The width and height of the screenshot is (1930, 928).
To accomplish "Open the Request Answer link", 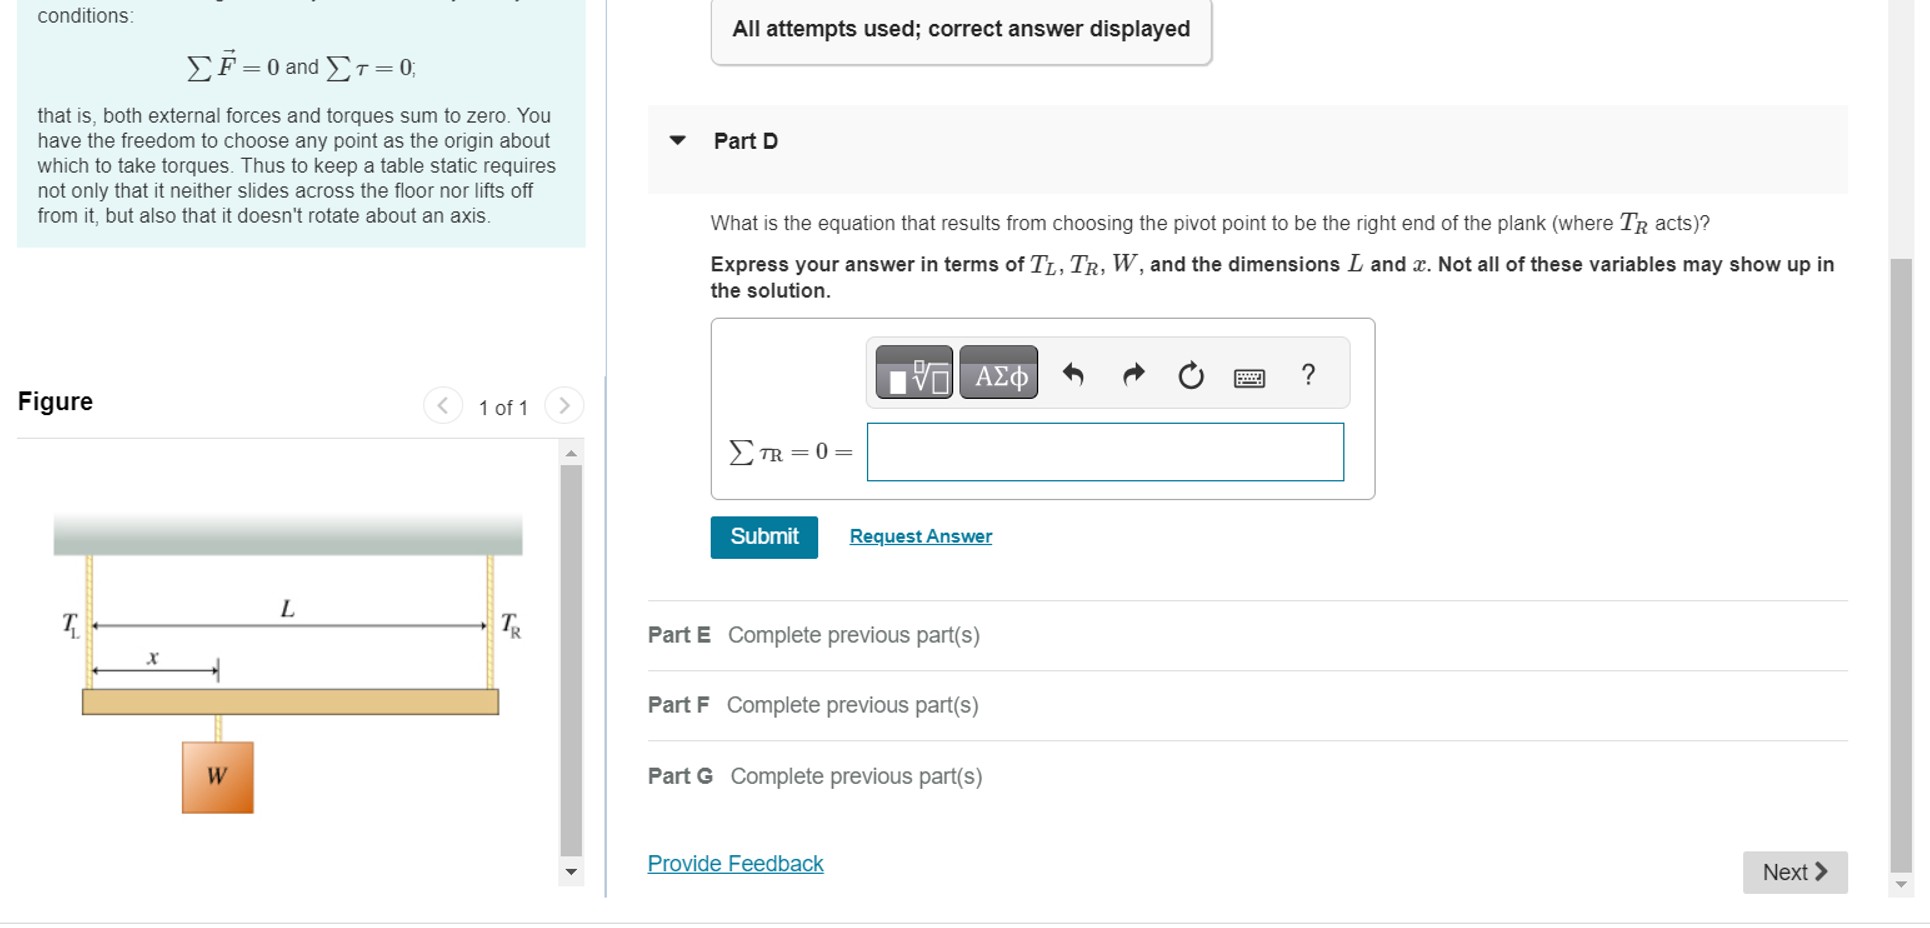I will point(919,536).
